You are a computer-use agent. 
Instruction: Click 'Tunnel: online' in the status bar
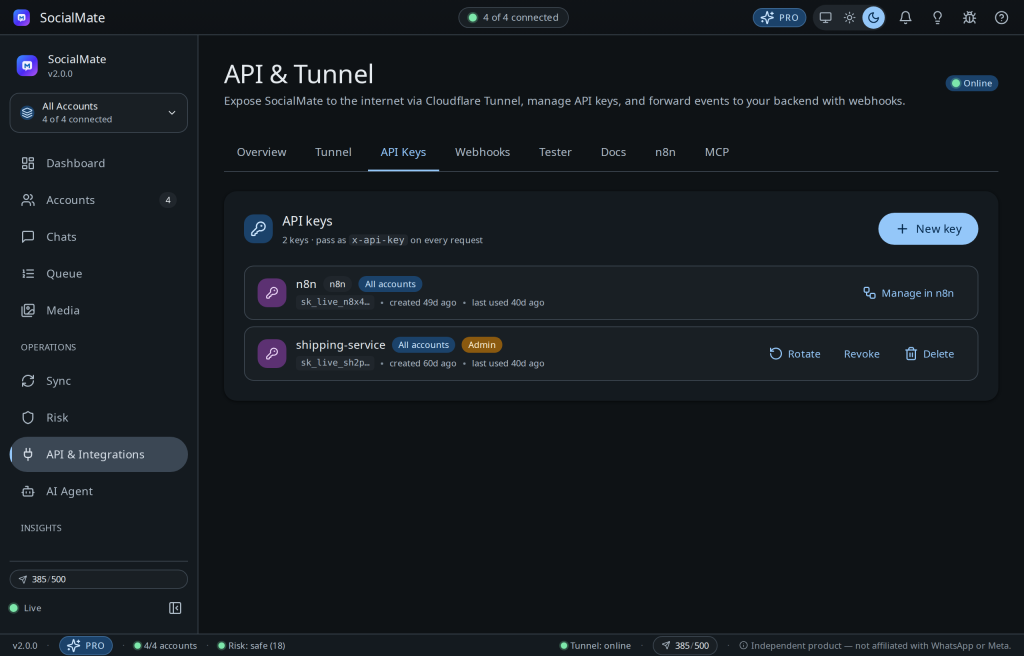[596, 646]
